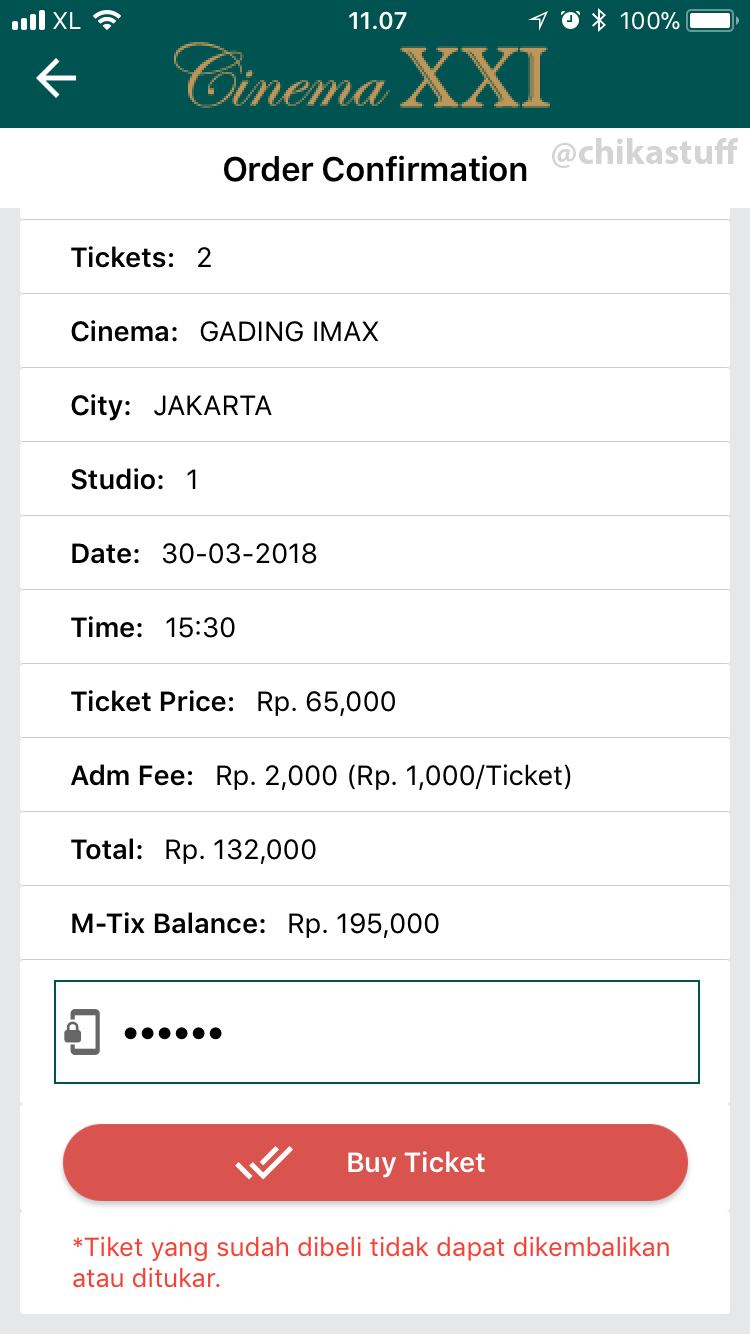This screenshot has width=750, height=1334.
Task: Tap the Bluetooth status icon
Action: click(x=599, y=20)
